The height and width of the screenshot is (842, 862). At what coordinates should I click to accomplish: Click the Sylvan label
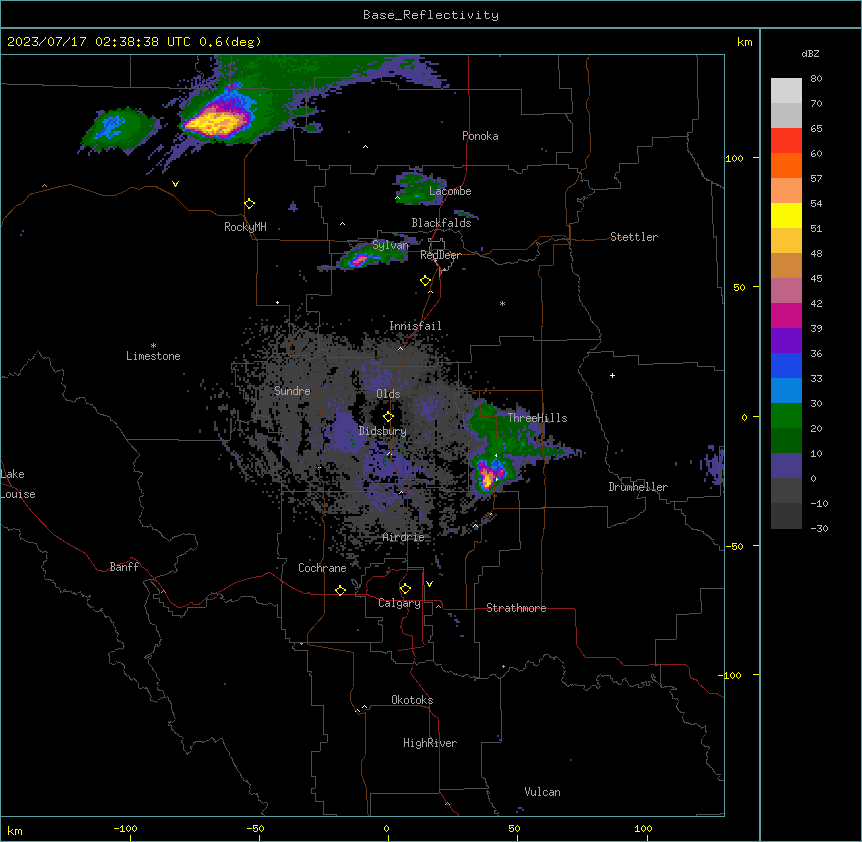390,245
